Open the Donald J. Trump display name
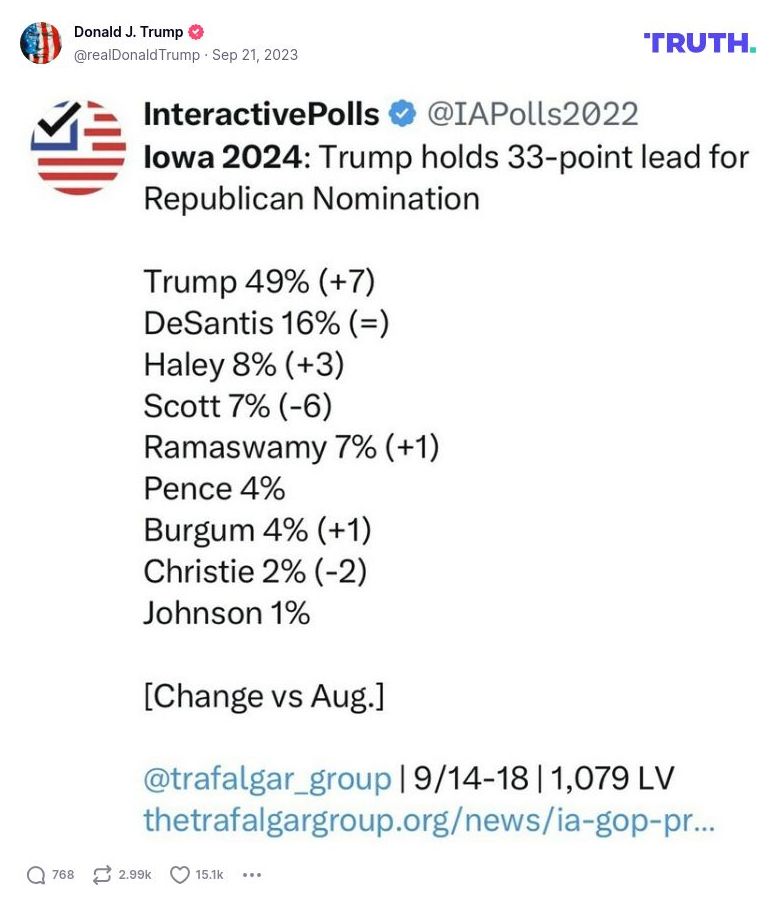This screenshot has width=777, height=905. pos(128,32)
